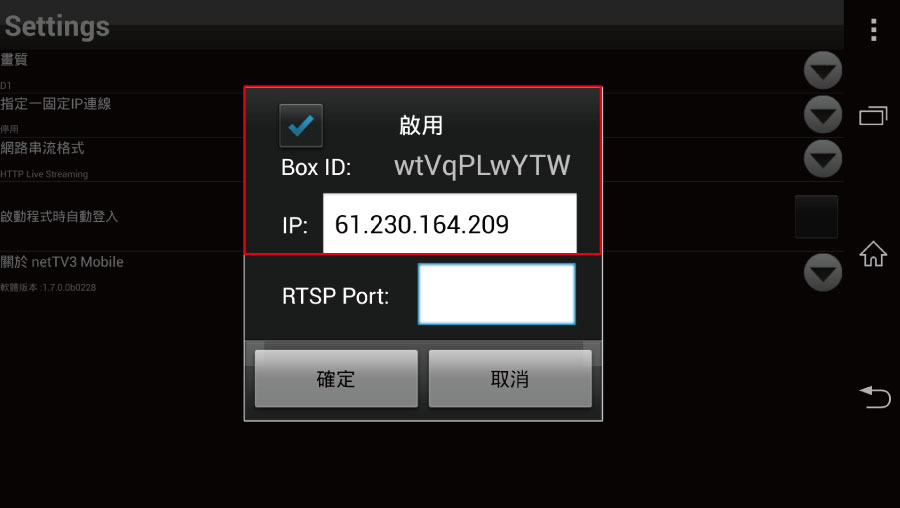Open the three-dot overflow menu
Screen dimensions: 900x508
[873, 30]
